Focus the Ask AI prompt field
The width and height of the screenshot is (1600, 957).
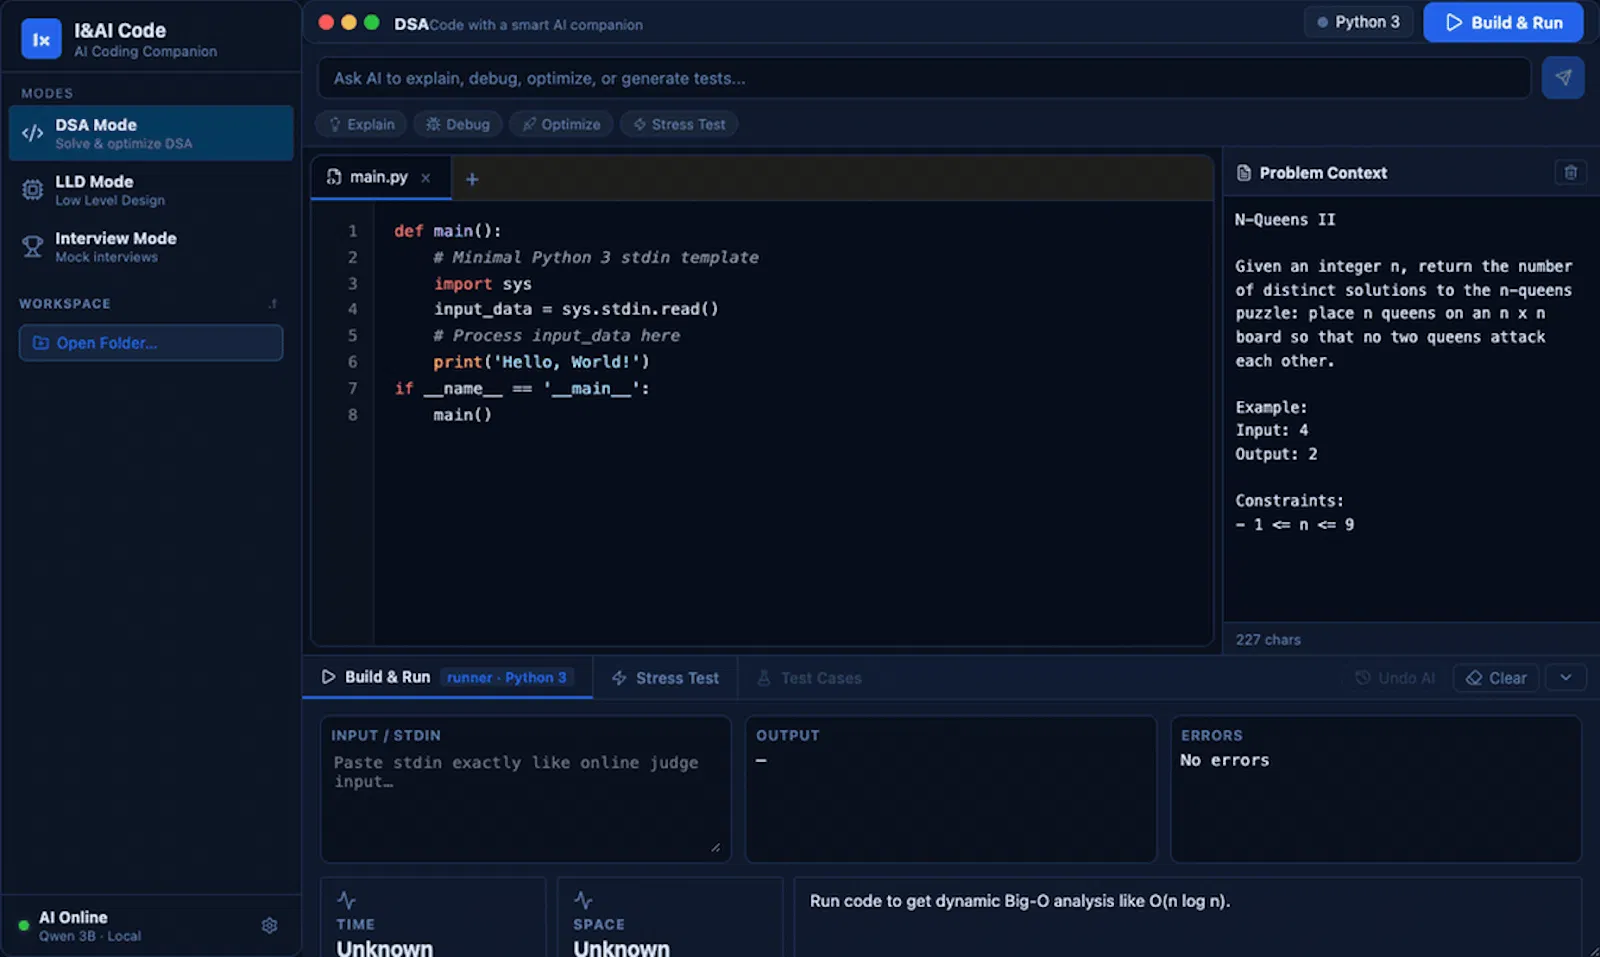[x=924, y=78]
